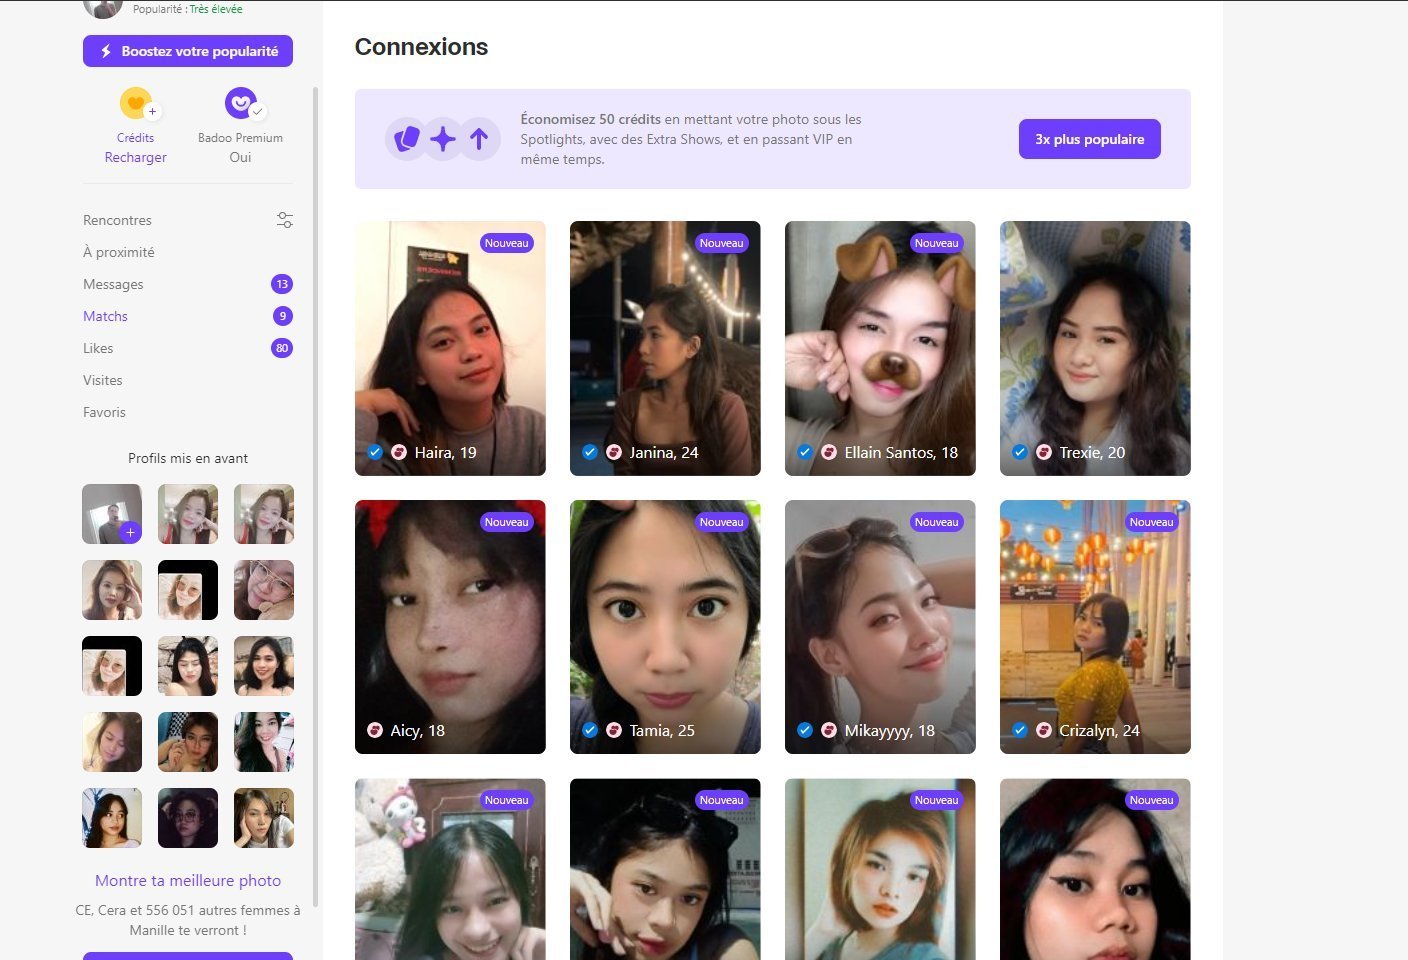
Task: Click the add-photo plus icon on own thumbnail
Action: pos(130,532)
